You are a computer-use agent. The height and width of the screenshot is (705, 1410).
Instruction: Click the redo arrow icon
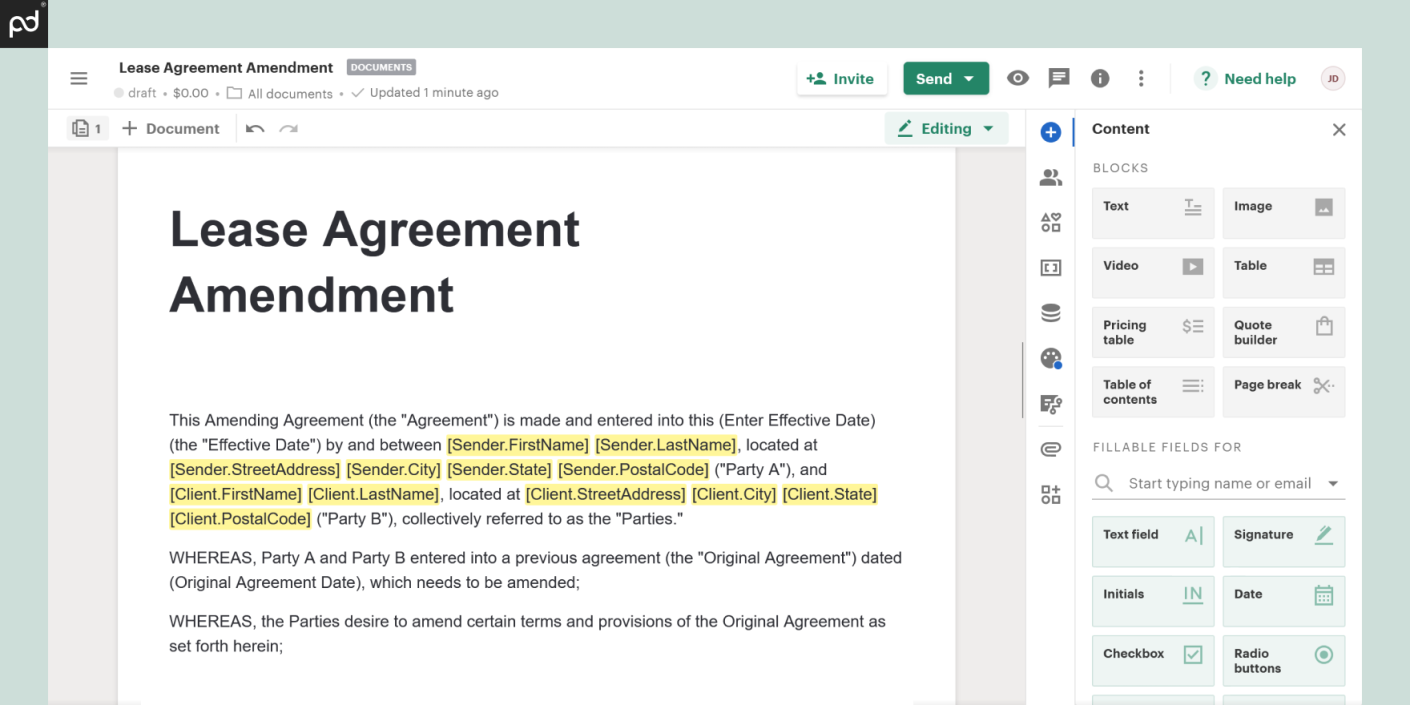289,129
